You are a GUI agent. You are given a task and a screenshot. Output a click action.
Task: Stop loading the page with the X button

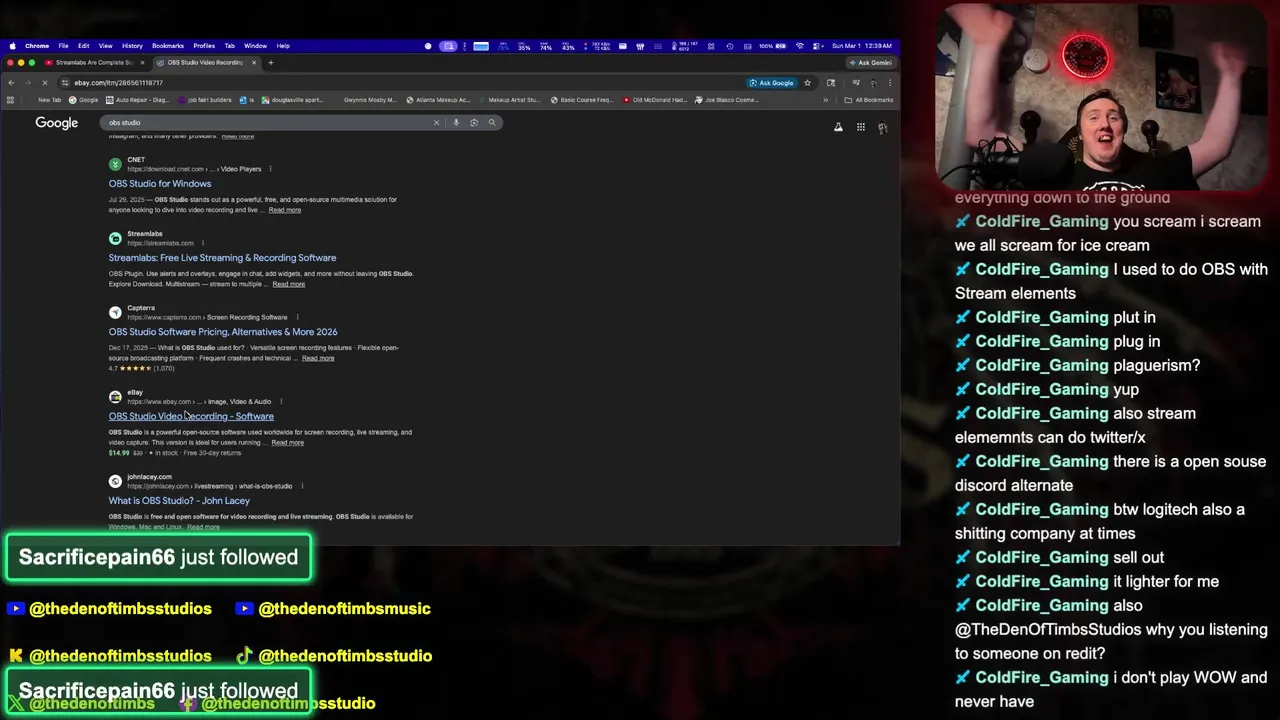(45, 83)
